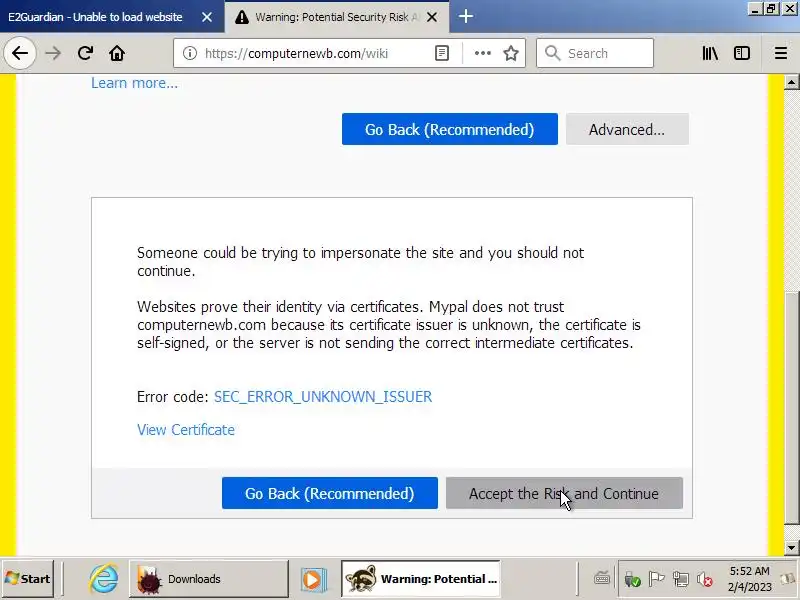Image resolution: width=800 pixels, height=600 pixels.
Task: Close the Warning: Potential Security Risk tab
Action: click(432, 17)
